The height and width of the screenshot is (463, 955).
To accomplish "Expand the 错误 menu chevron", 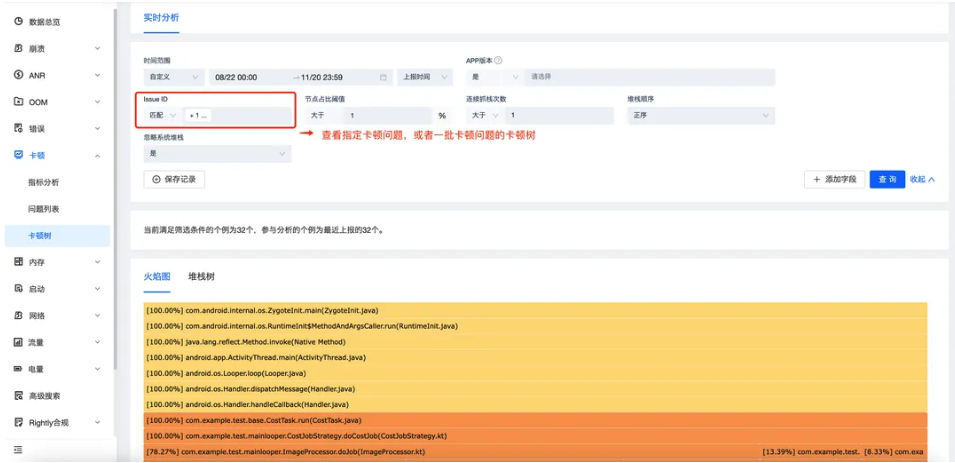I will tap(97, 129).
